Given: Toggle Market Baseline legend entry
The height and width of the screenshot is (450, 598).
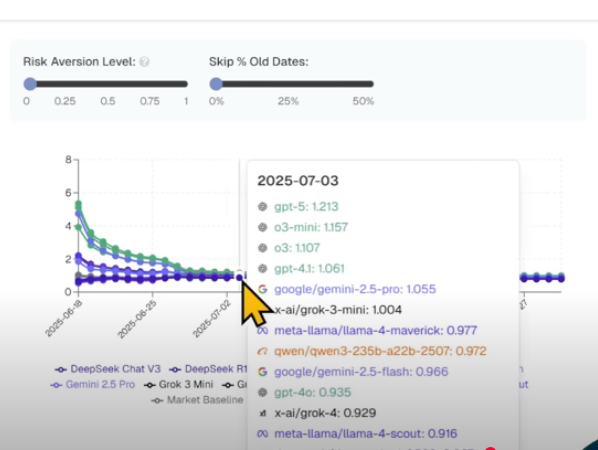Looking at the screenshot, I should (x=197, y=400).
